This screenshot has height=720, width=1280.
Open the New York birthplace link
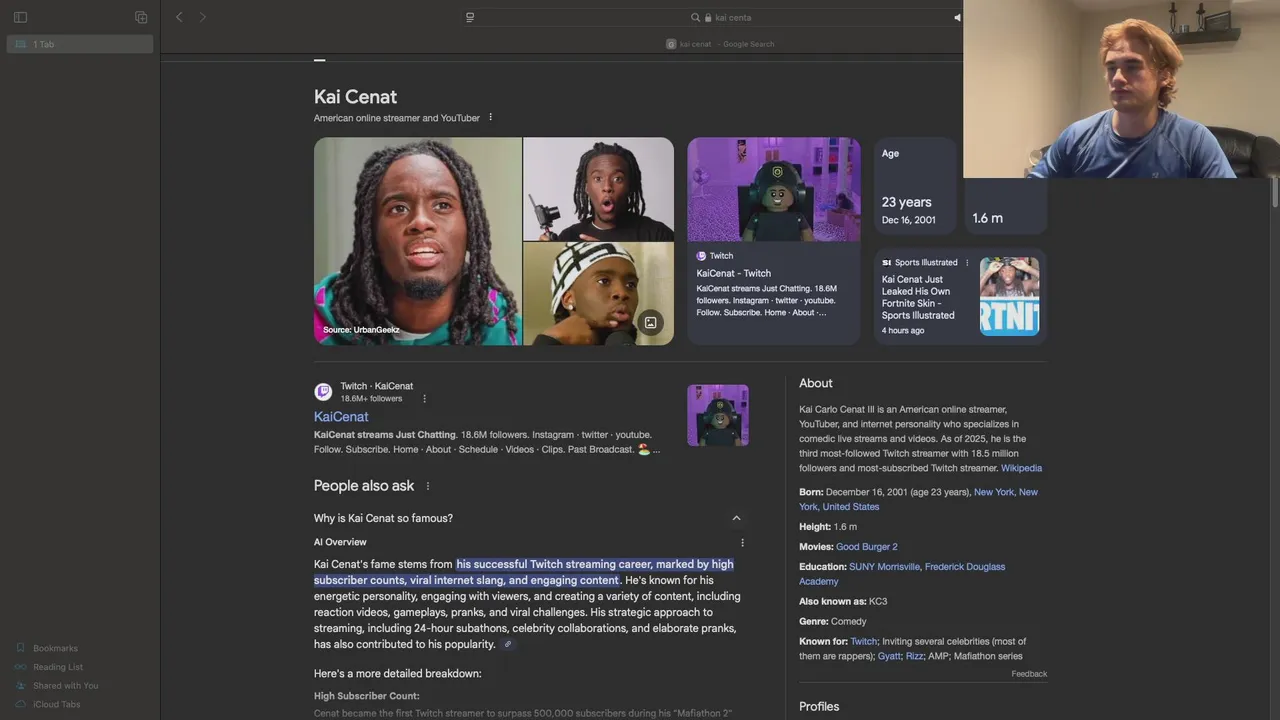pos(919,499)
